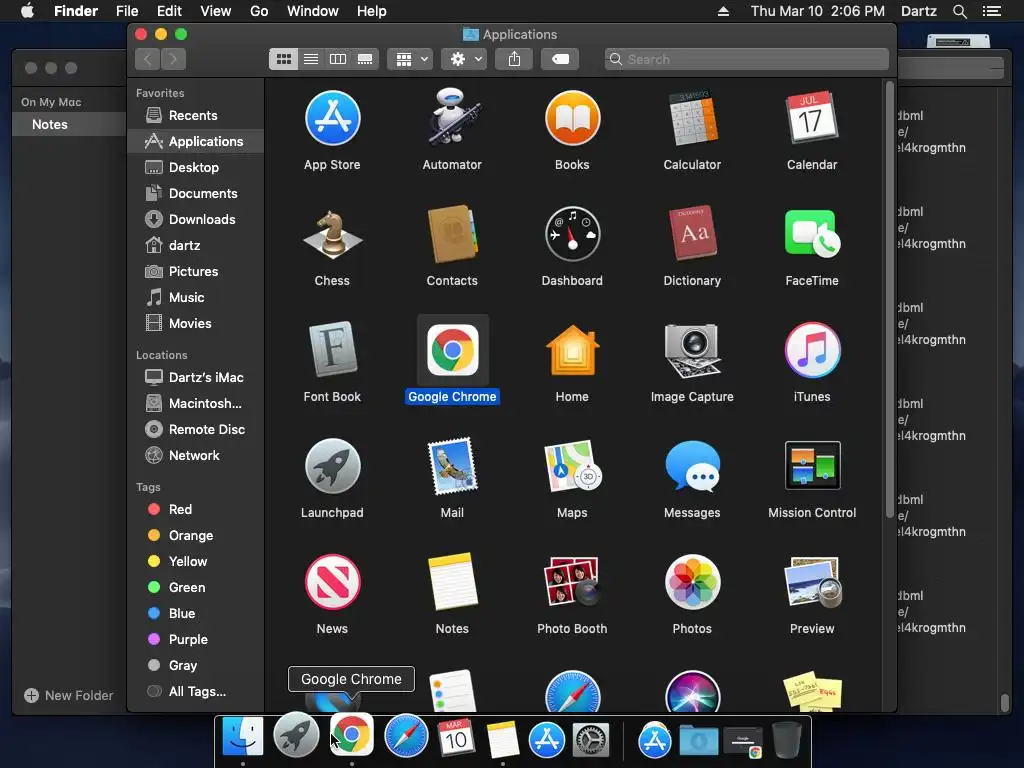Screen dimensions: 1024x768
Task: Click the Share toolbar button
Action: click(x=515, y=59)
